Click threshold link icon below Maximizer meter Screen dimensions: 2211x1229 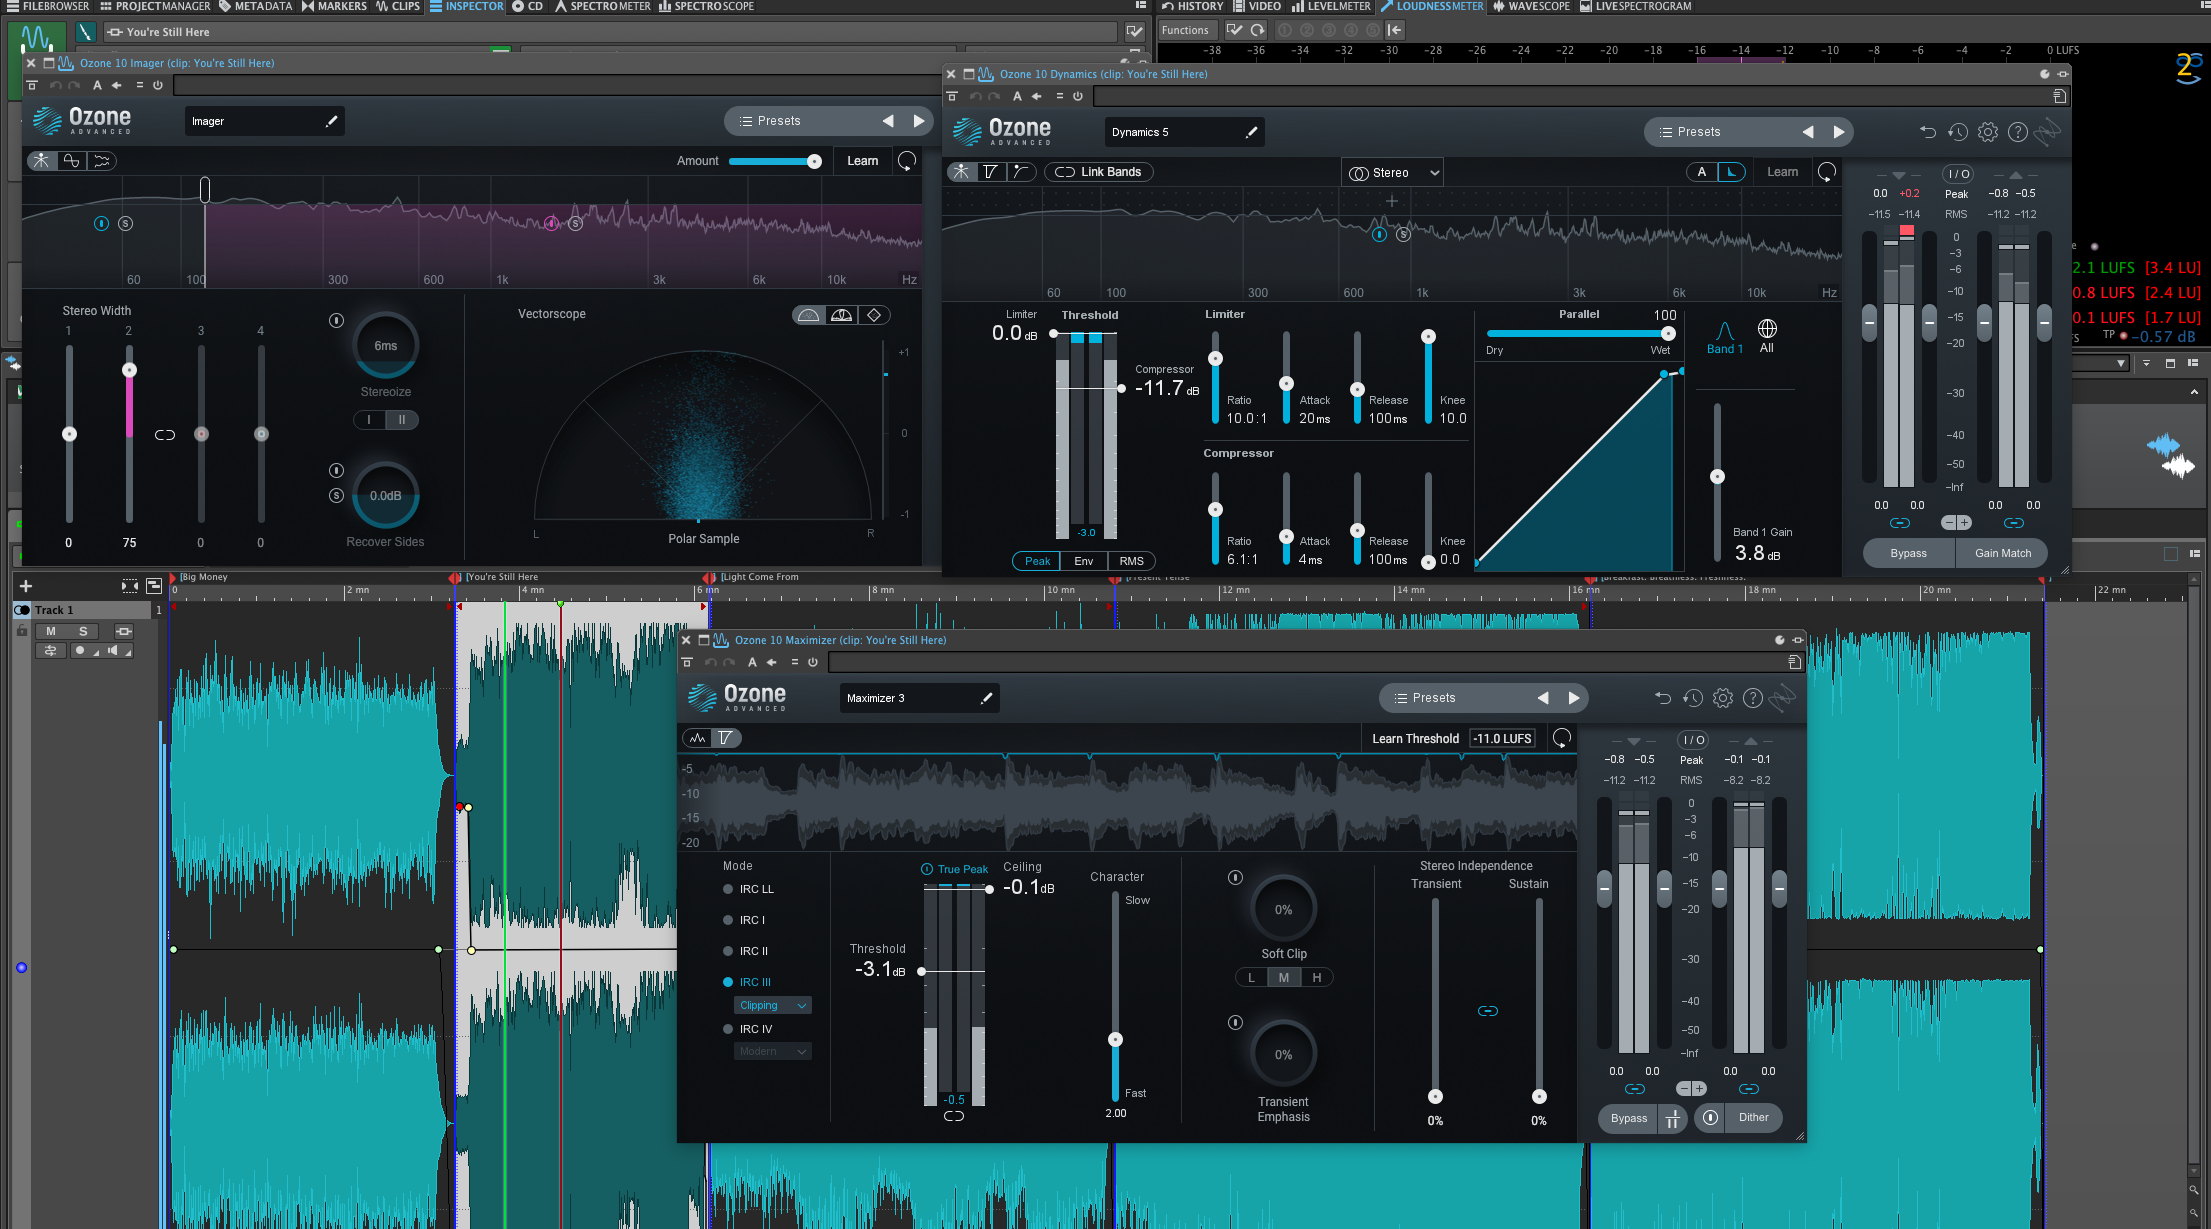point(954,1116)
